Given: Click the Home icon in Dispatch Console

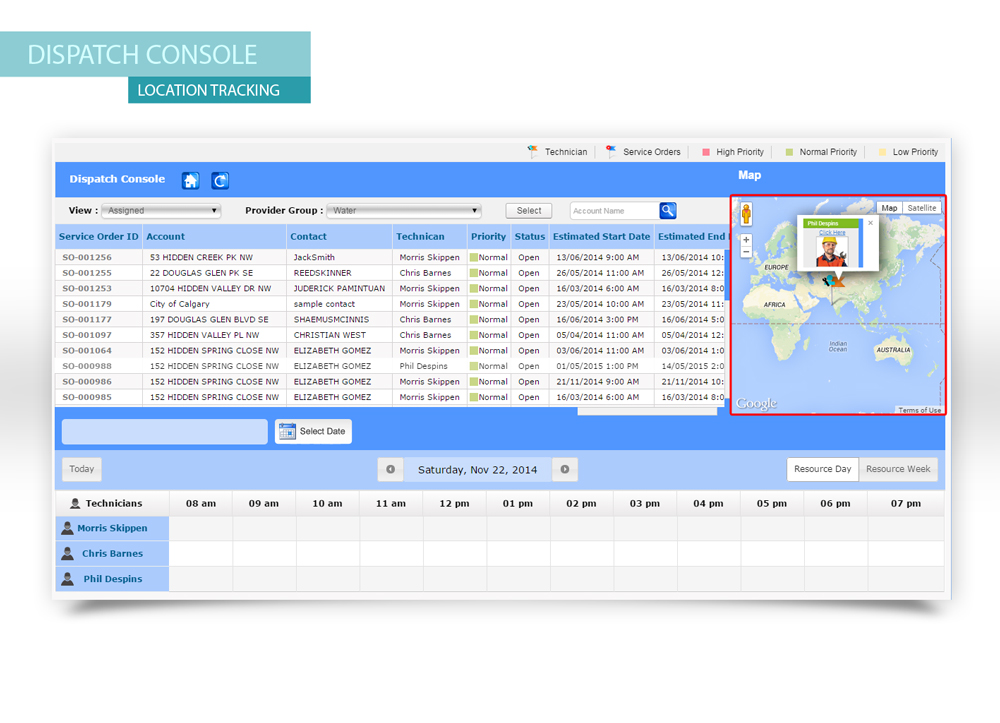Looking at the screenshot, I should pyautogui.click(x=190, y=181).
